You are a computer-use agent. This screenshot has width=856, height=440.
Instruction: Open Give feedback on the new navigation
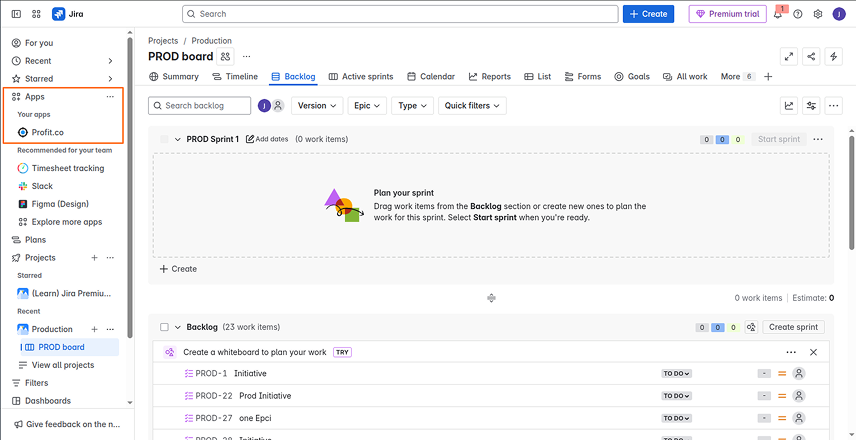tap(67, 424)
